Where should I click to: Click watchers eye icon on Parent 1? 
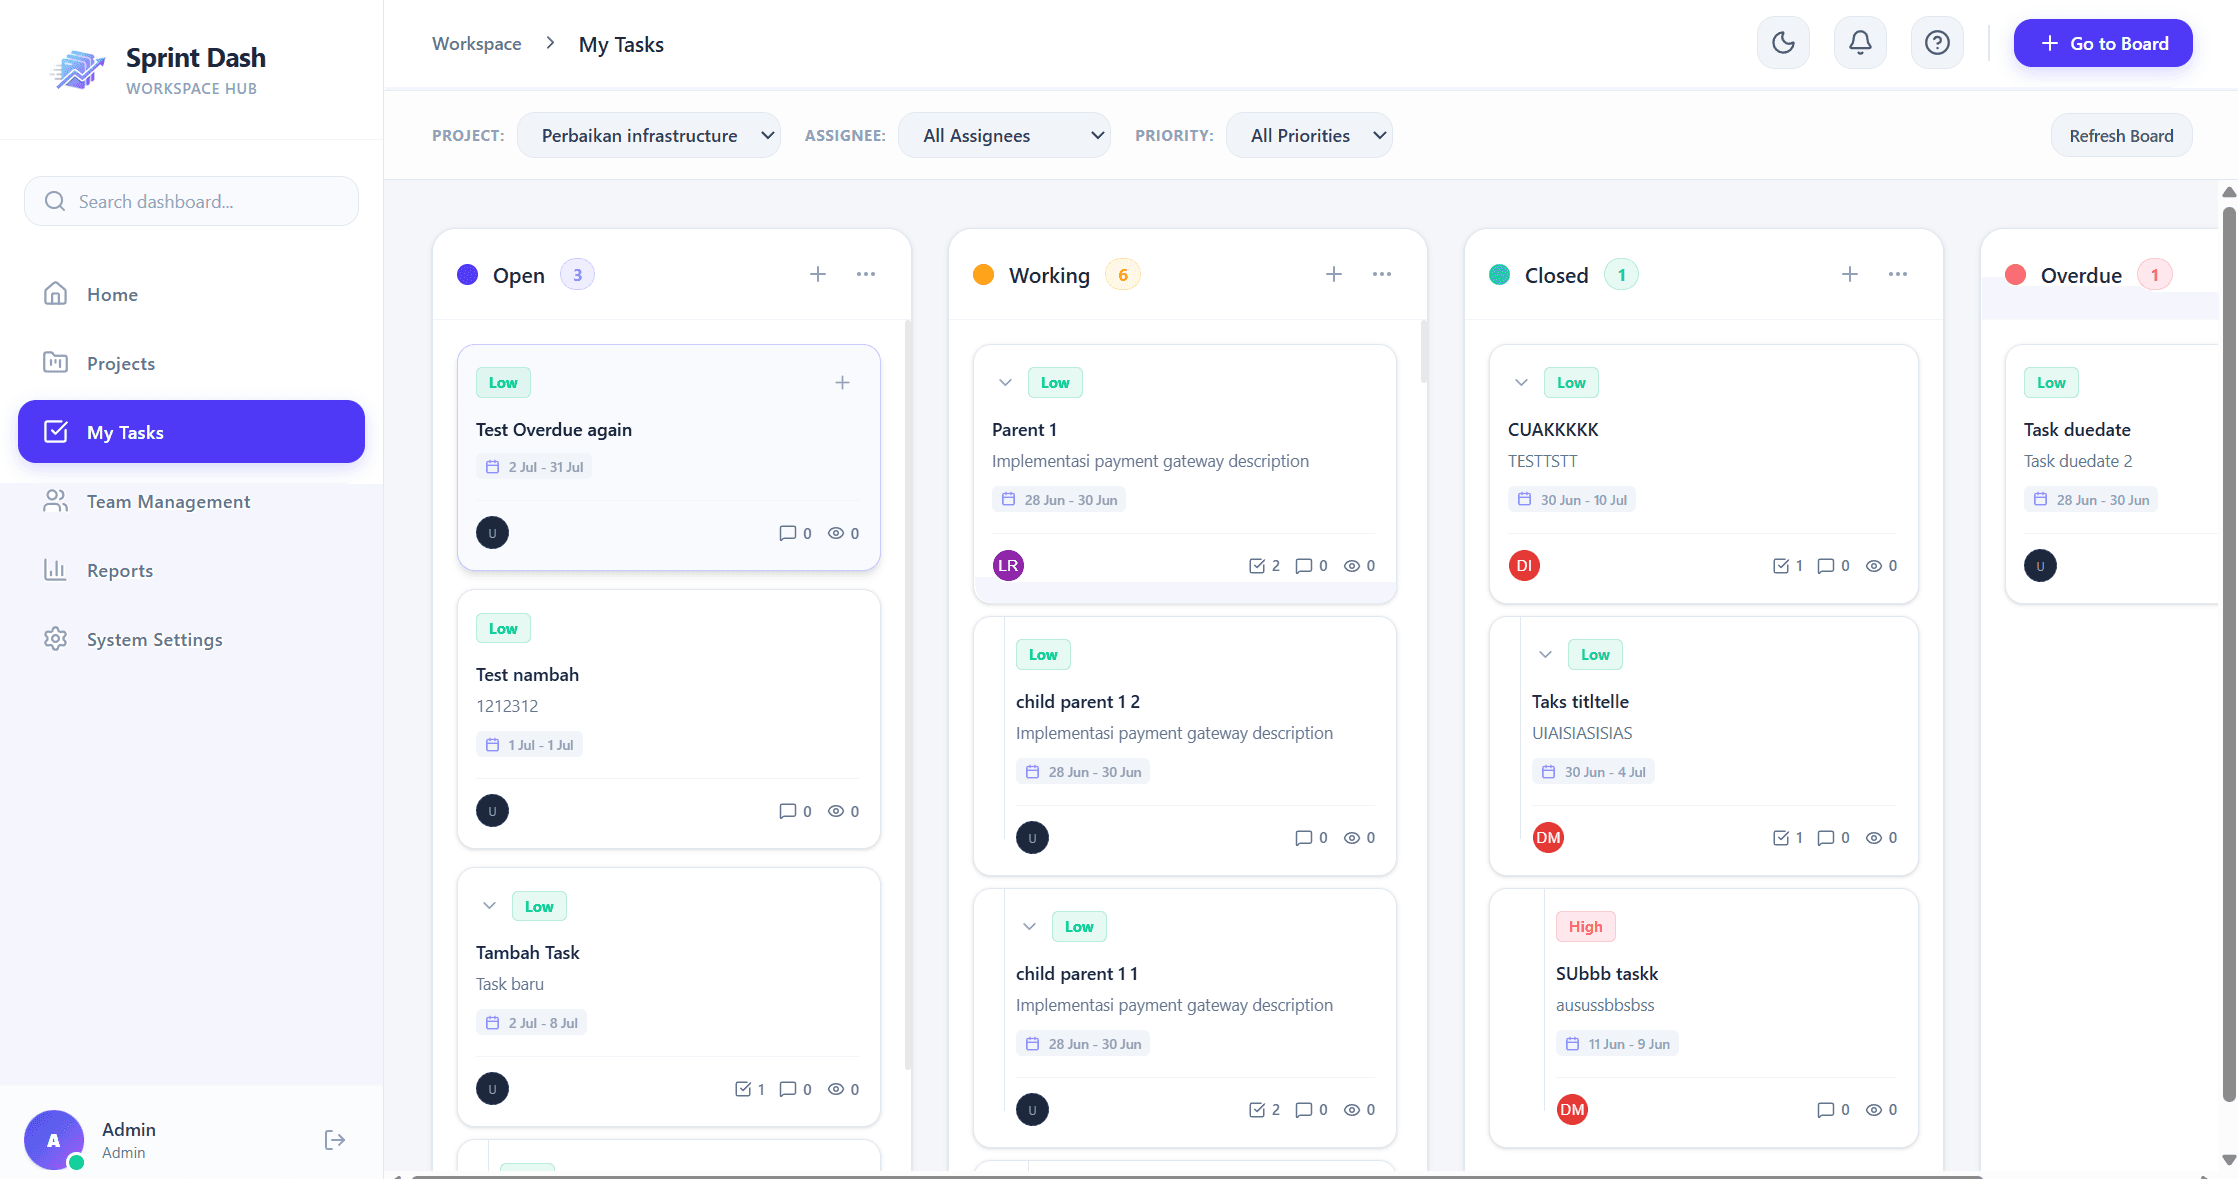pos(1352,566)
